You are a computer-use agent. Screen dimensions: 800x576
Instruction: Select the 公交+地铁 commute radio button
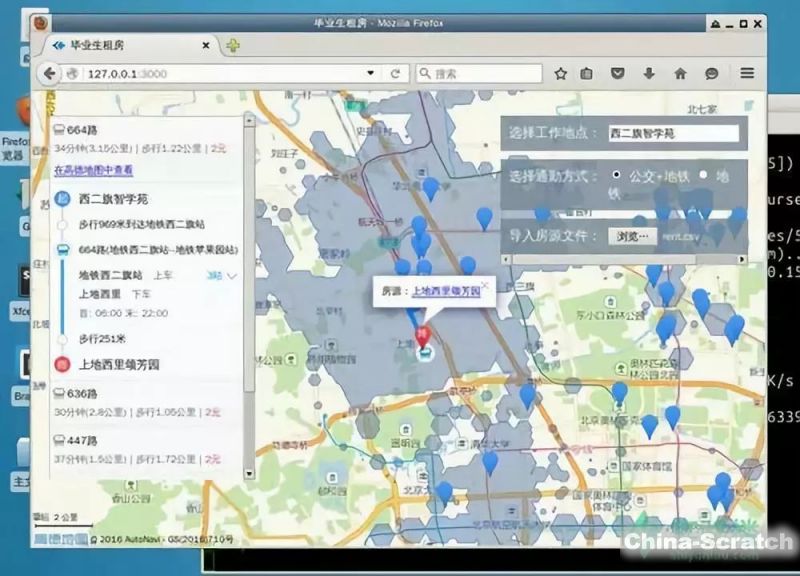pos(616,175)
